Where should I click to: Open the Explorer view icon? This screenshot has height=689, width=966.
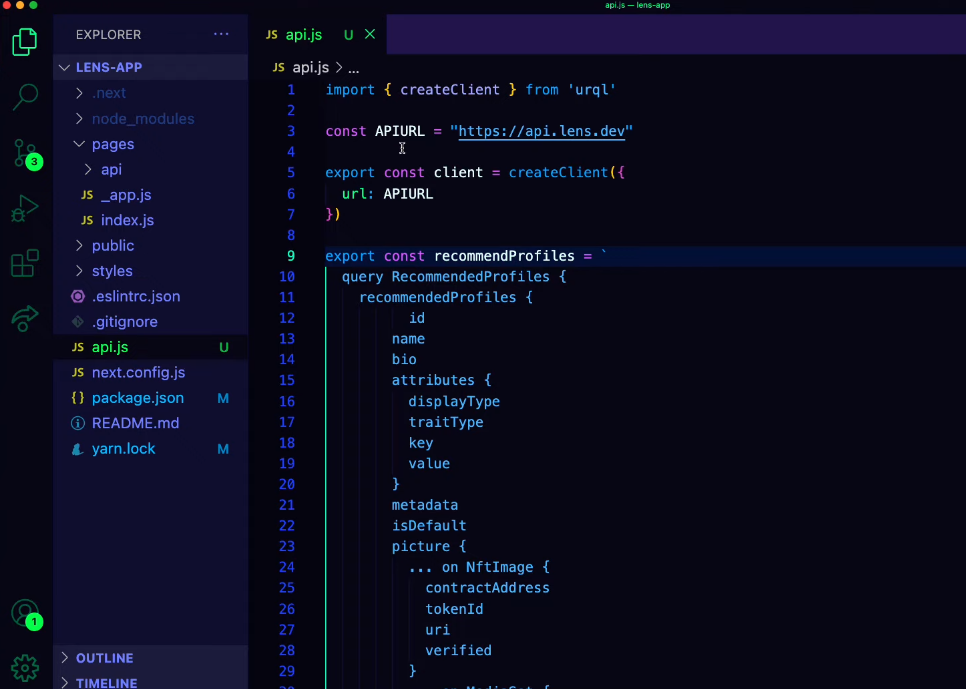[25, 42]
